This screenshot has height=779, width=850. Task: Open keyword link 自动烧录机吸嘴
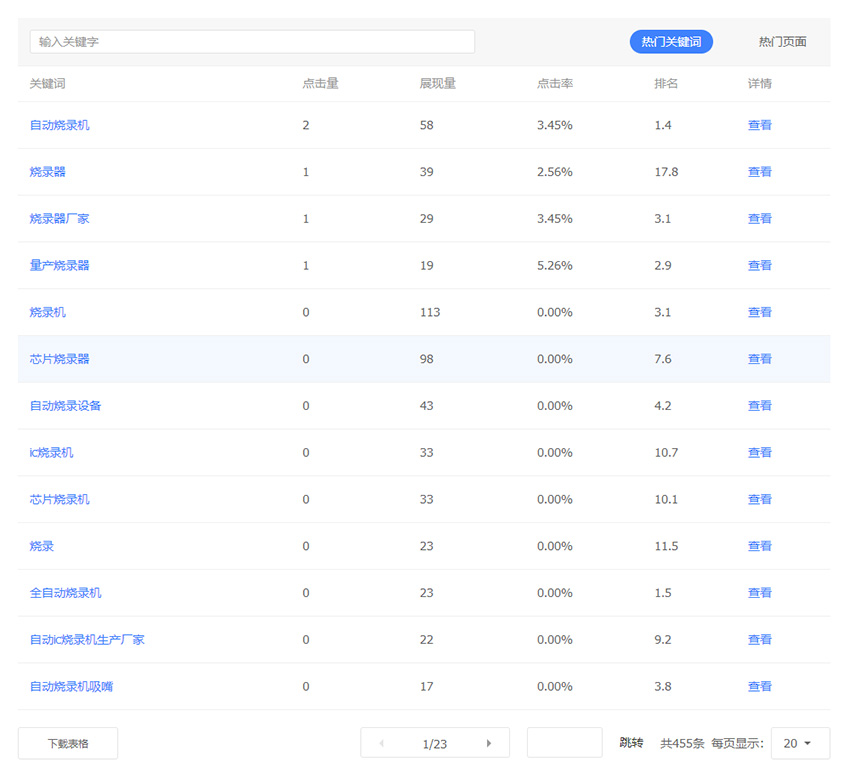72,686
